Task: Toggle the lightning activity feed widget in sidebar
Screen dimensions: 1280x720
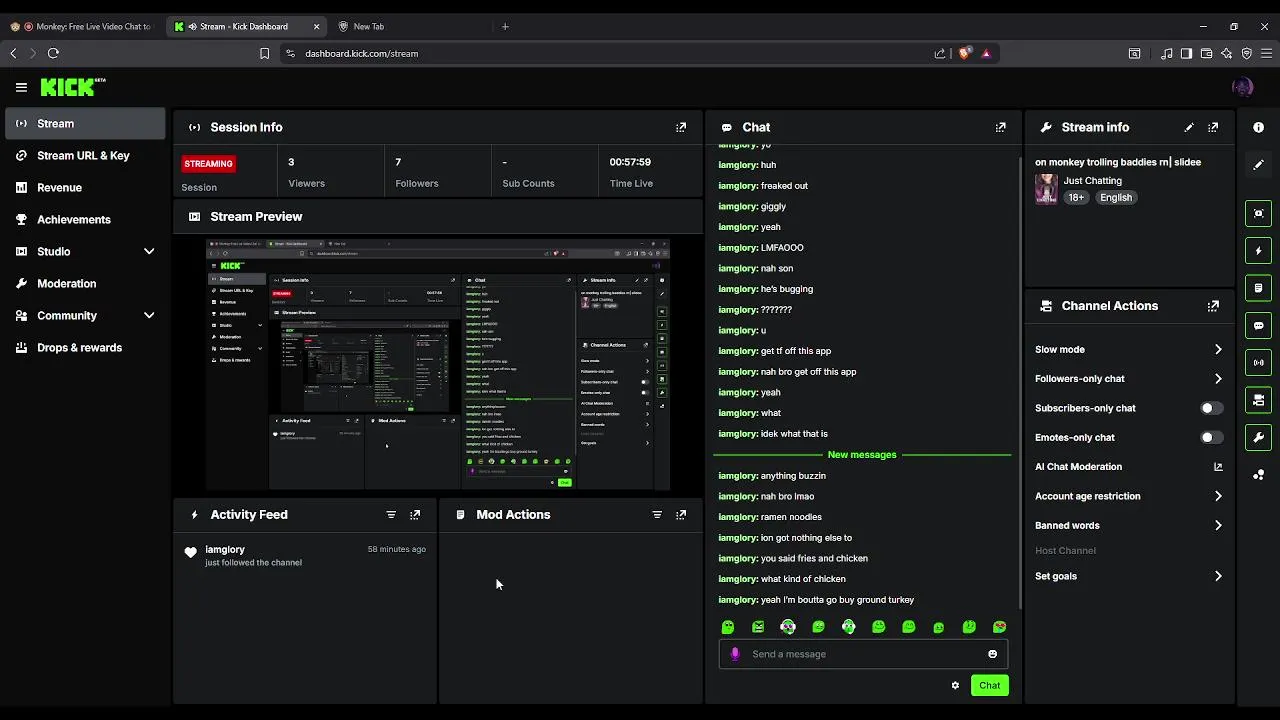Action: (1258, 250)
